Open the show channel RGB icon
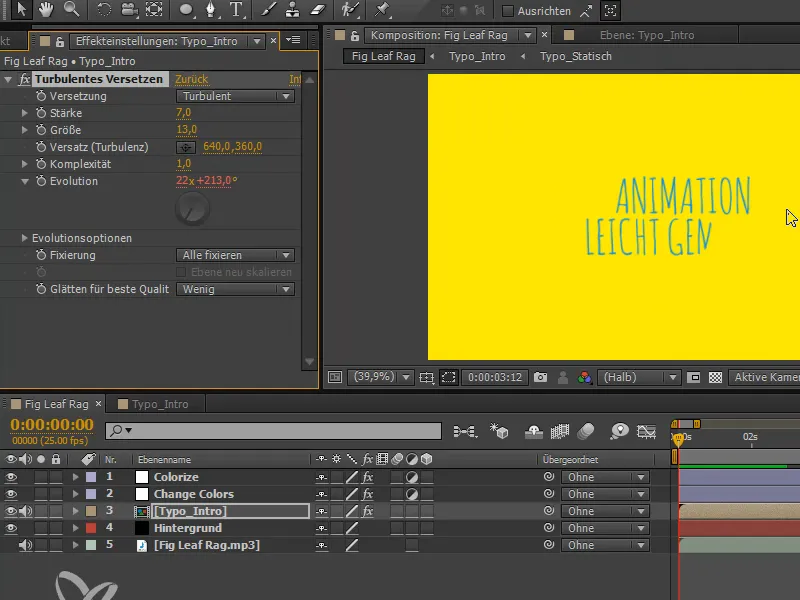This screenshot has height=600, width=800. pos(584,377)
